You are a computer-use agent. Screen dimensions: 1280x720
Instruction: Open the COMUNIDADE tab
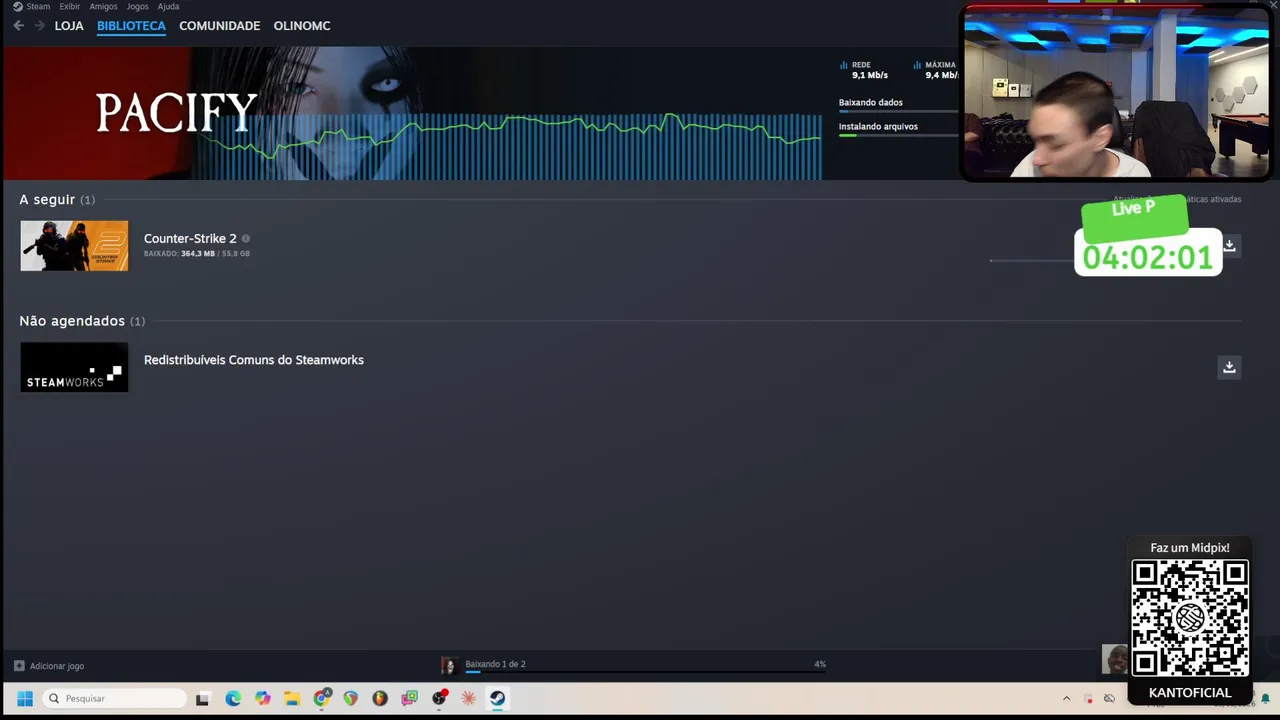(x=219, y=26)
